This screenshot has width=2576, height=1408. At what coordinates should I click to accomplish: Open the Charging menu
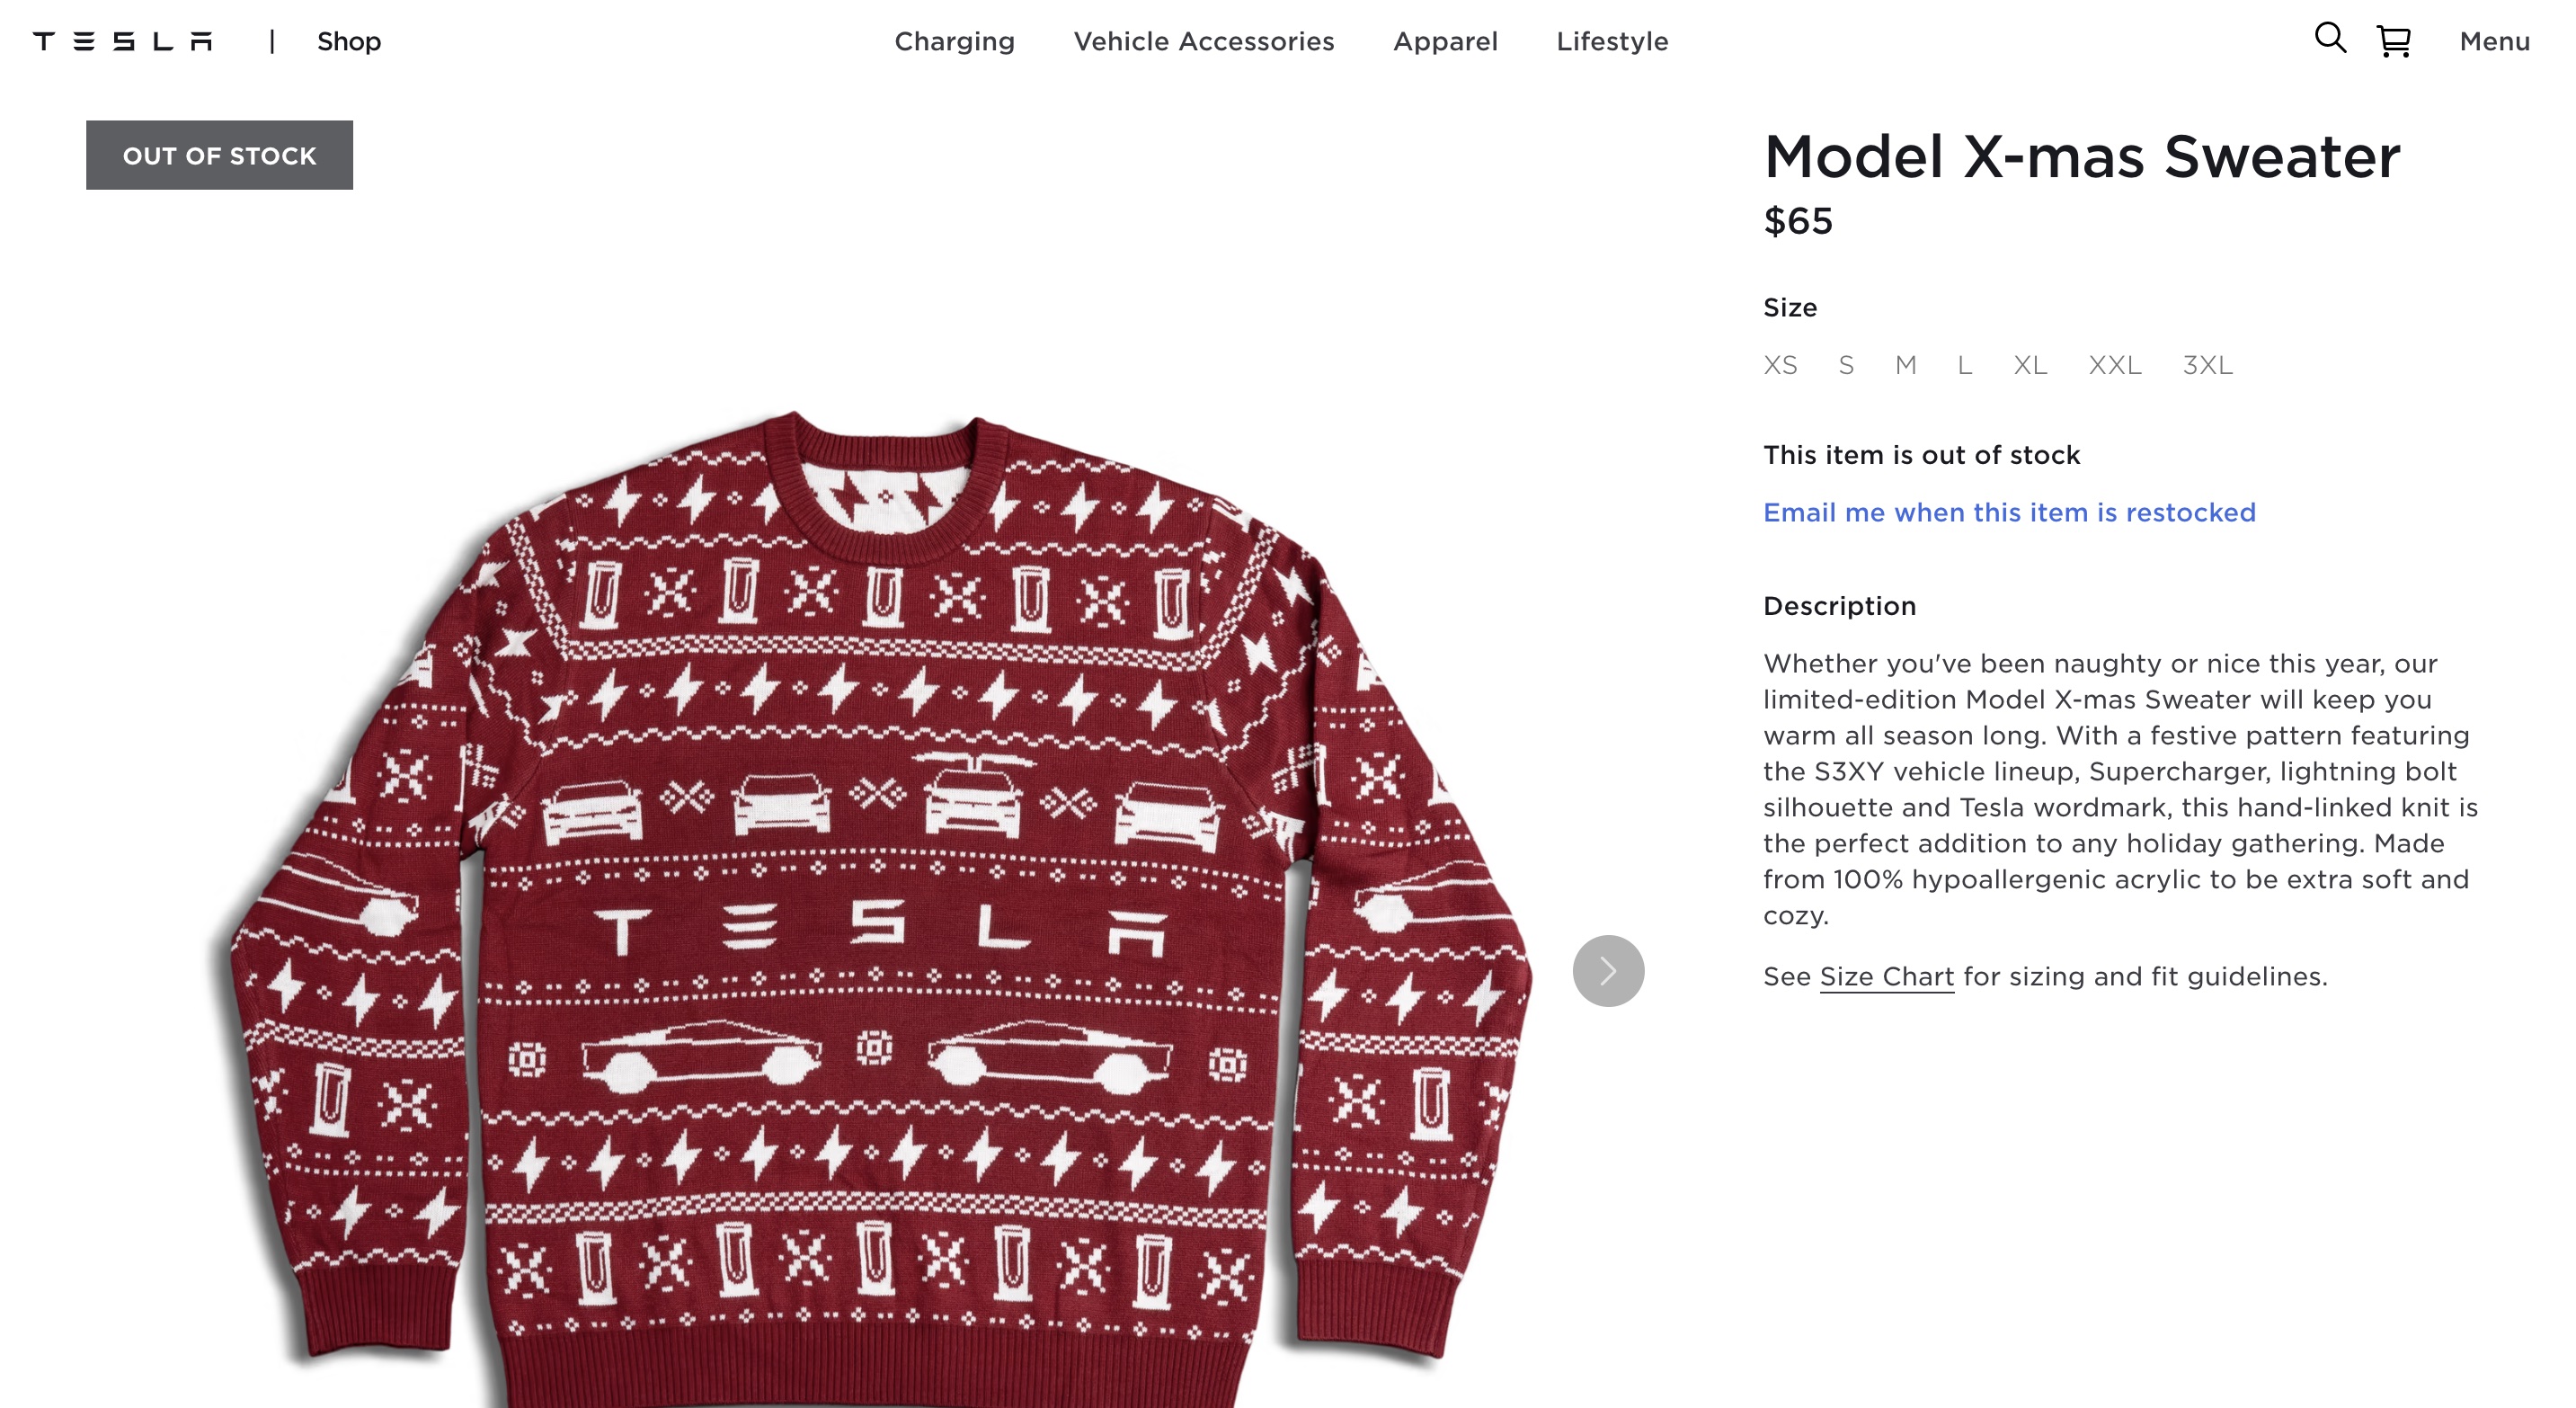[x=954, y=41]
